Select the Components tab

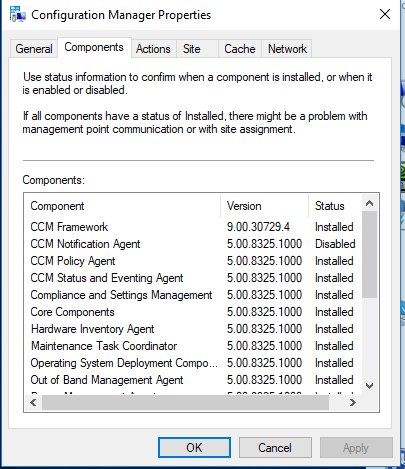click(94, 47)
